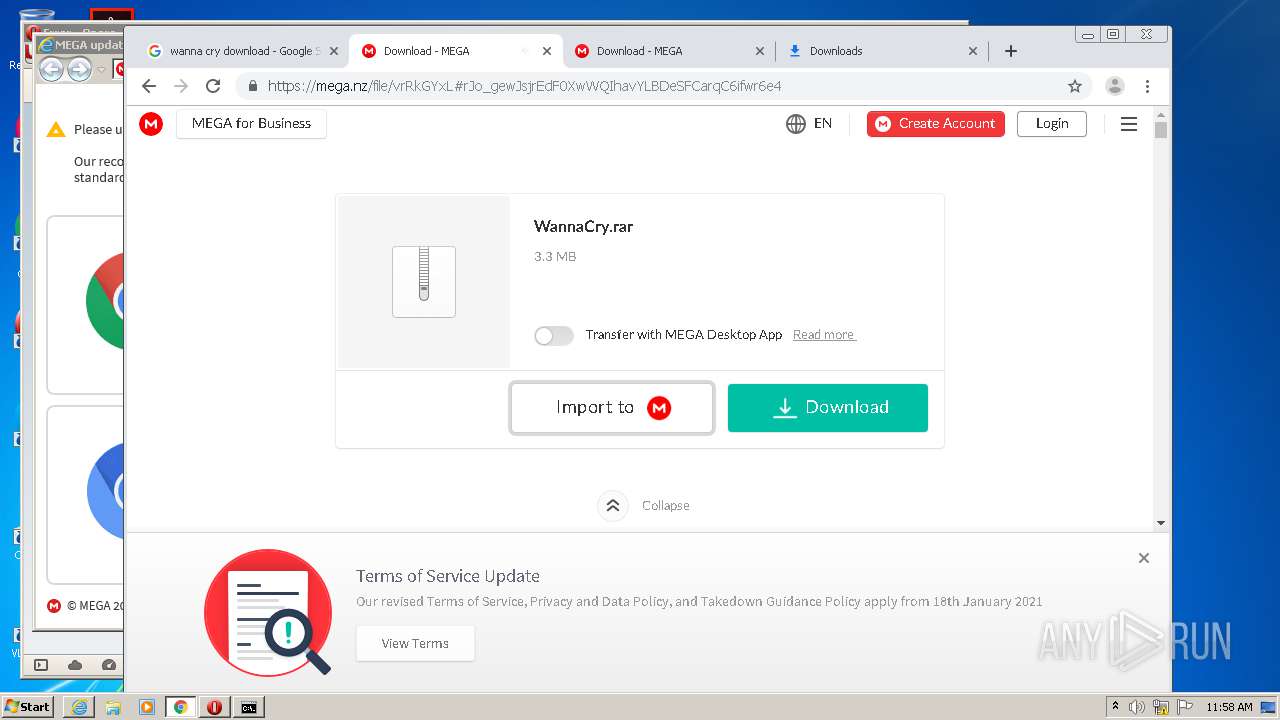The image size is (1280, 720).
Task: Bookmark this page with the star icon
Action: point(1075,86)
